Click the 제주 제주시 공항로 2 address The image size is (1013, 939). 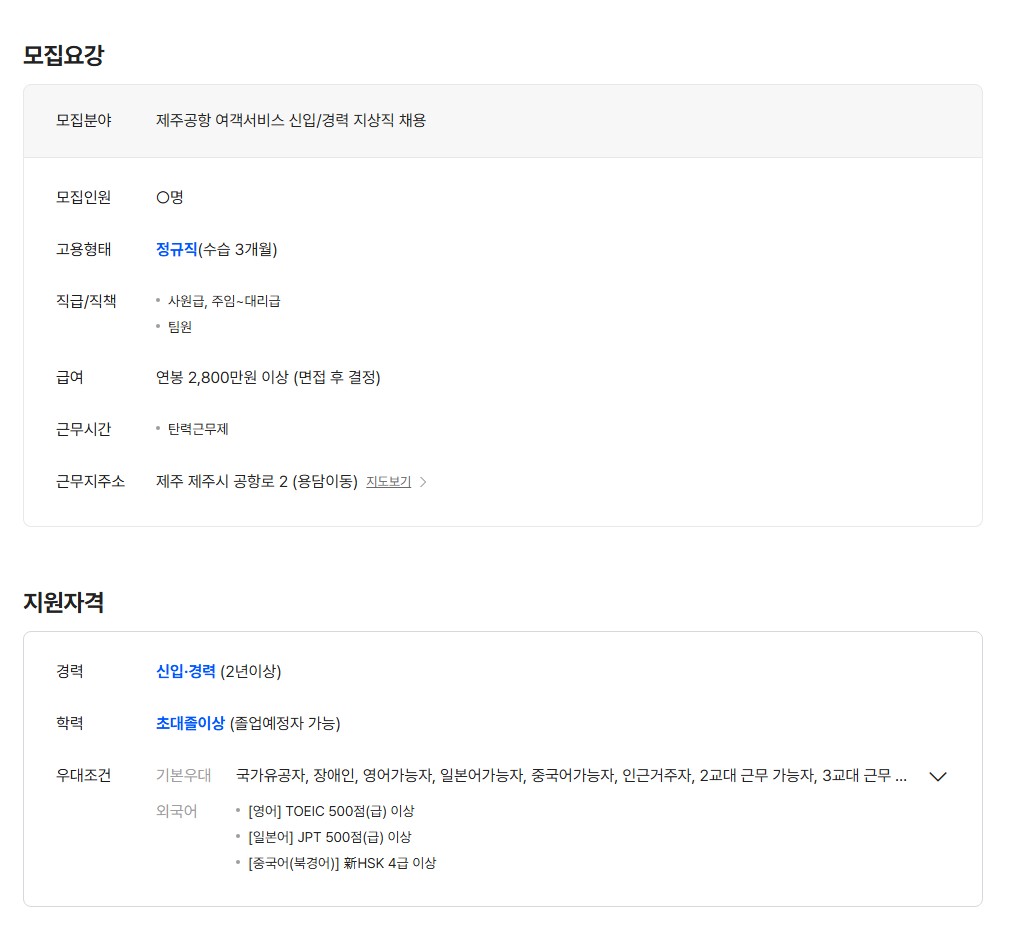[256, 481]
